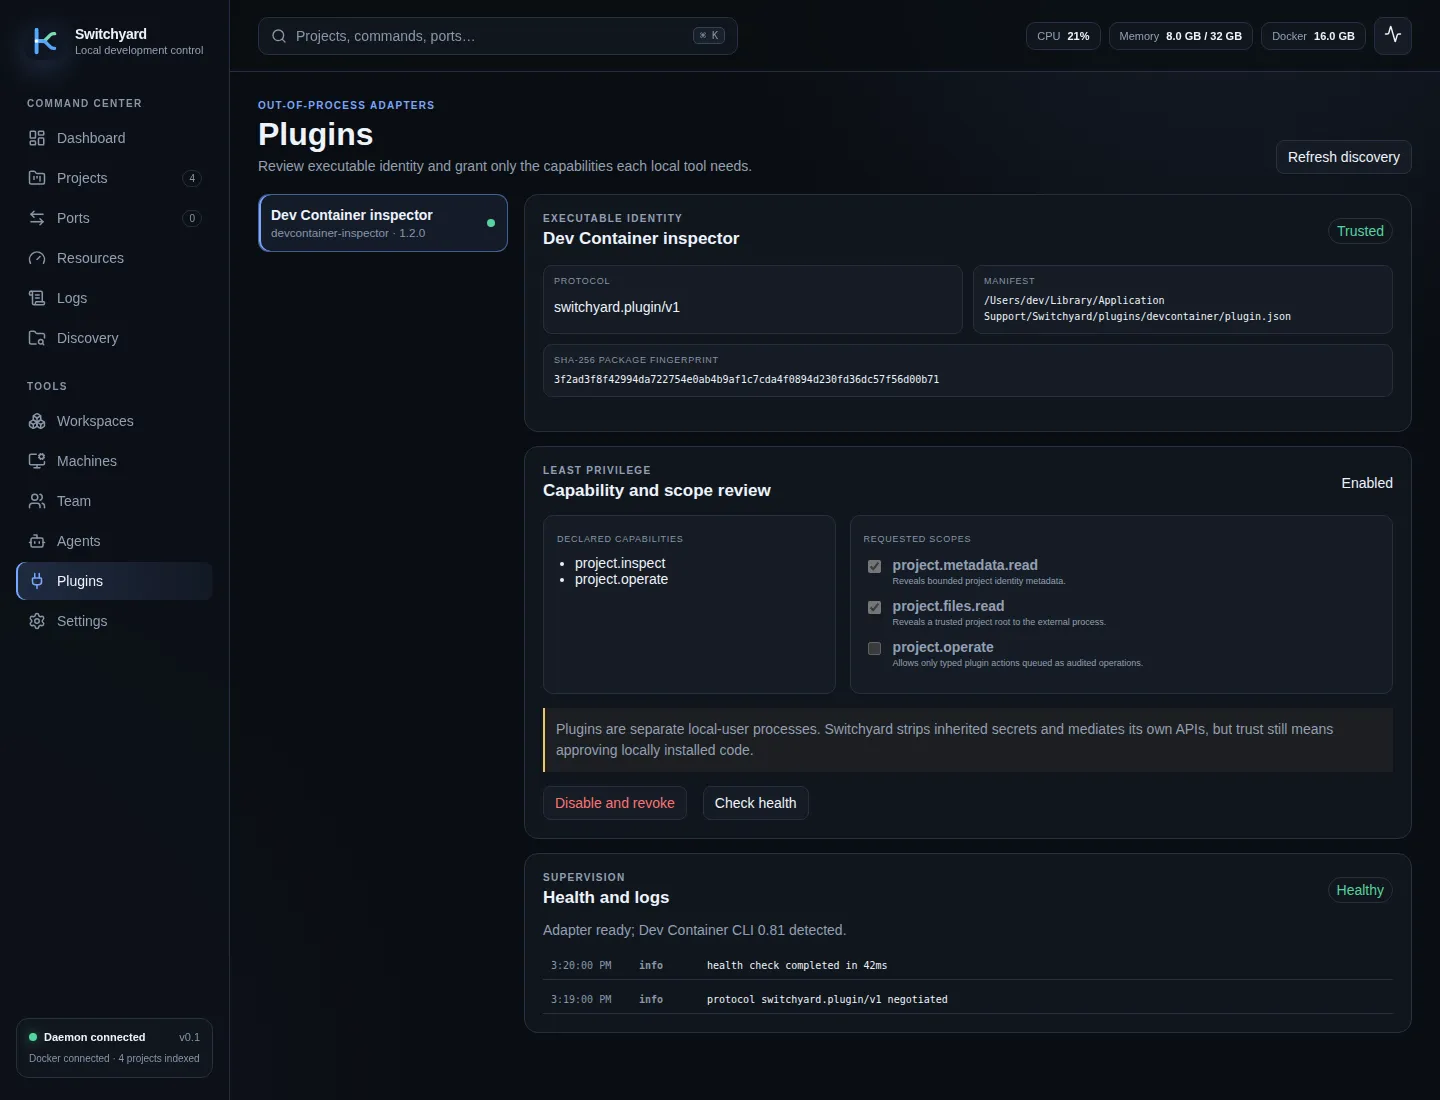Click the Projects count badge 4

[x=192, y=178]
